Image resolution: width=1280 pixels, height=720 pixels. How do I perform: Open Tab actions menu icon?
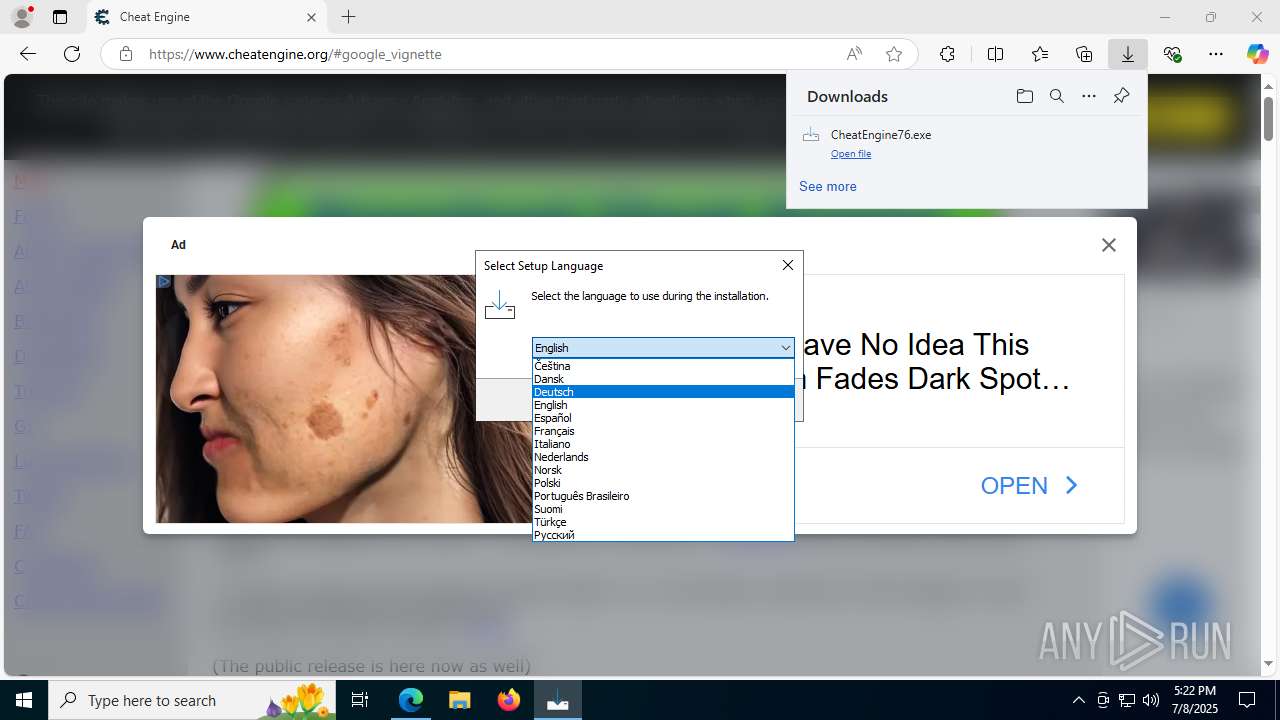[60, 17]
